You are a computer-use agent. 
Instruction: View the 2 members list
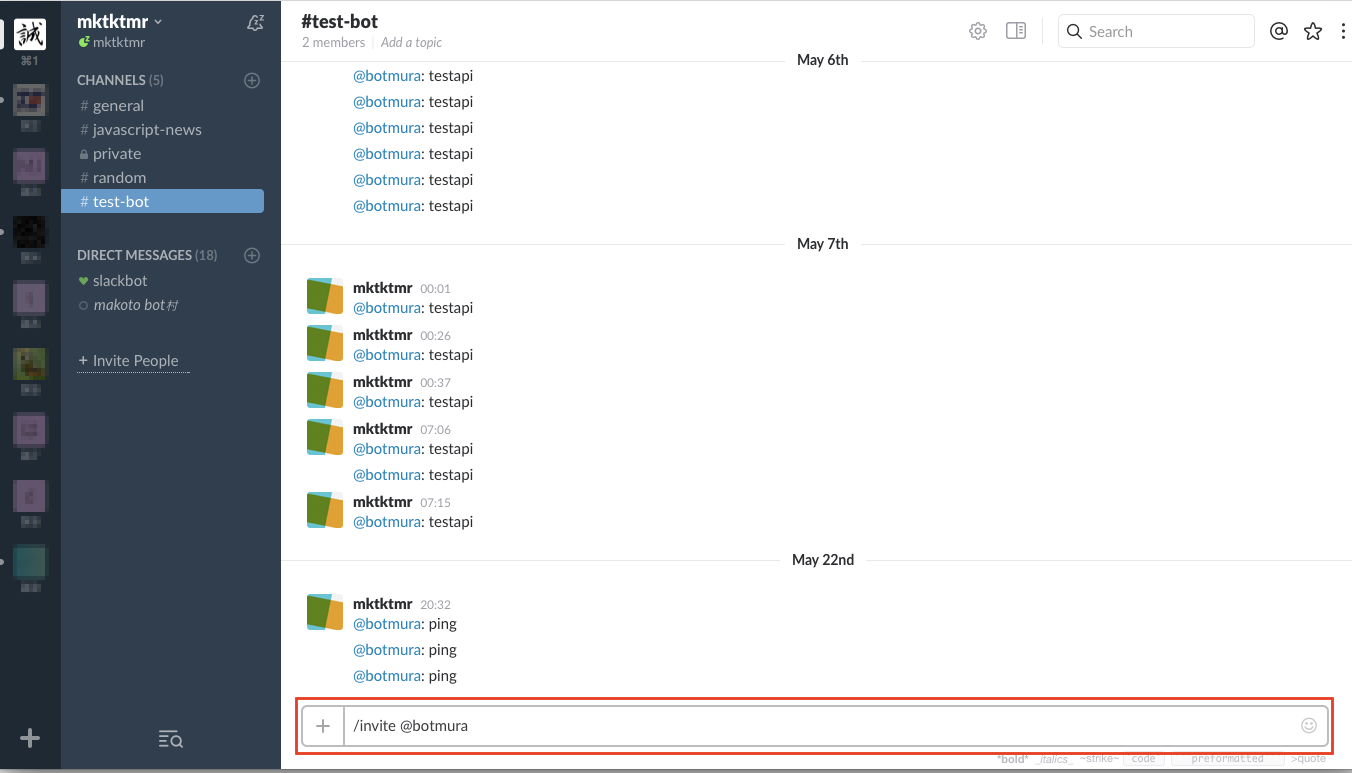[334, 43]
